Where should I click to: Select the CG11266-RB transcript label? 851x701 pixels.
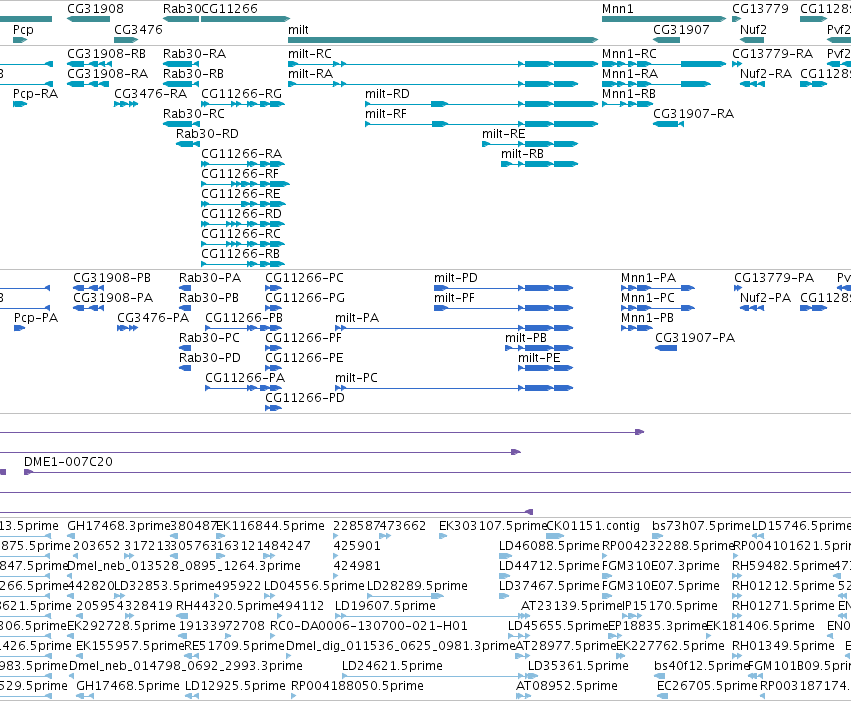[x=241, y=254]
